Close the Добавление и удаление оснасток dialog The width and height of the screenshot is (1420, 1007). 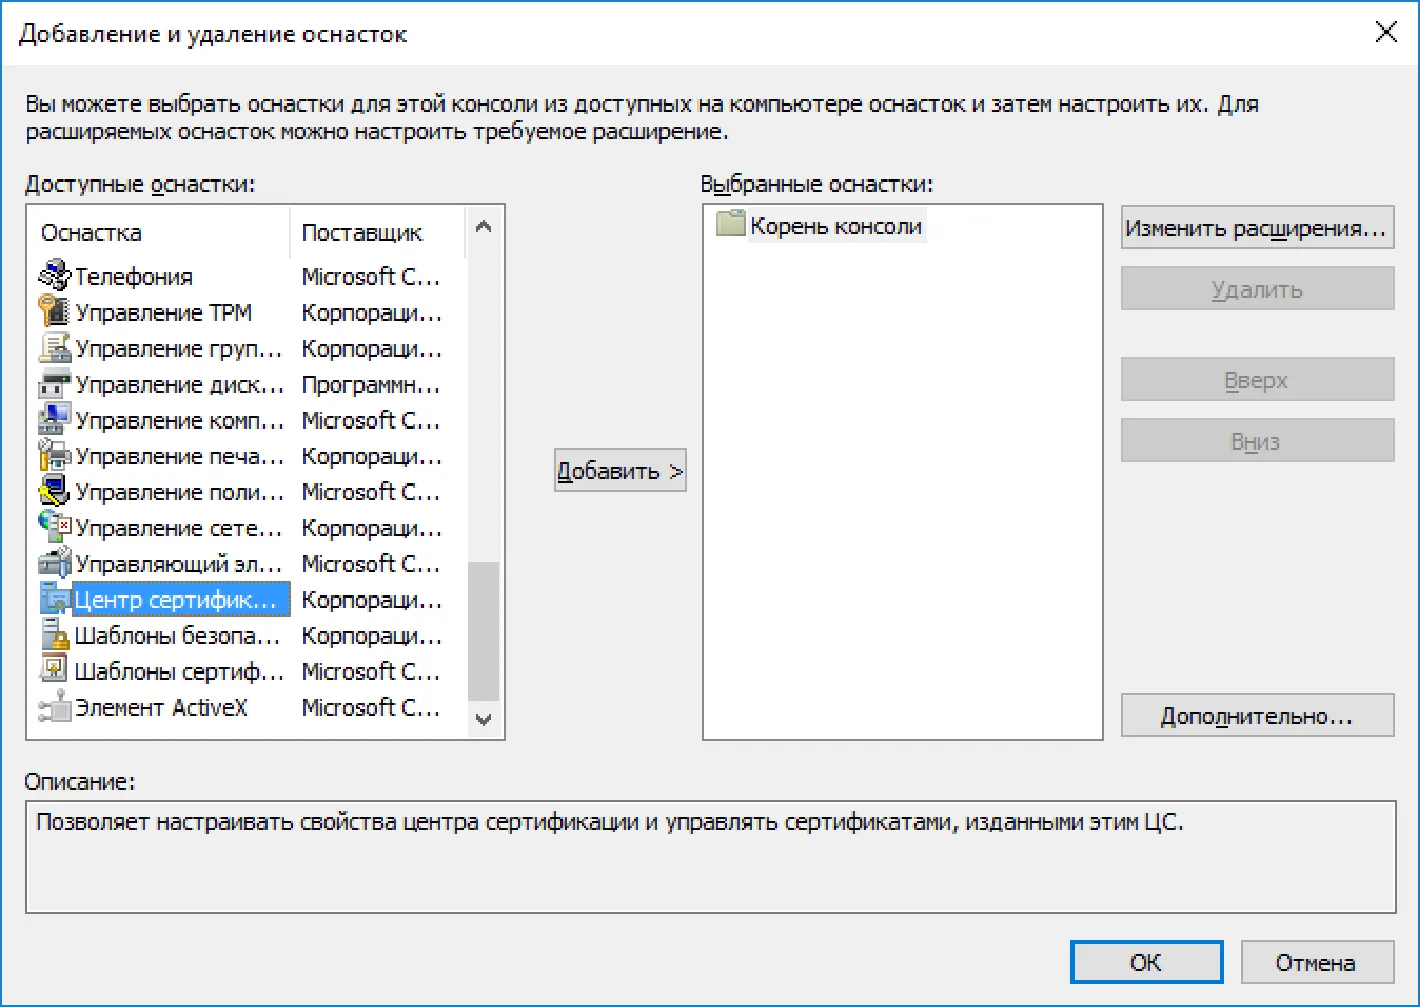(x=1386, y=32)
